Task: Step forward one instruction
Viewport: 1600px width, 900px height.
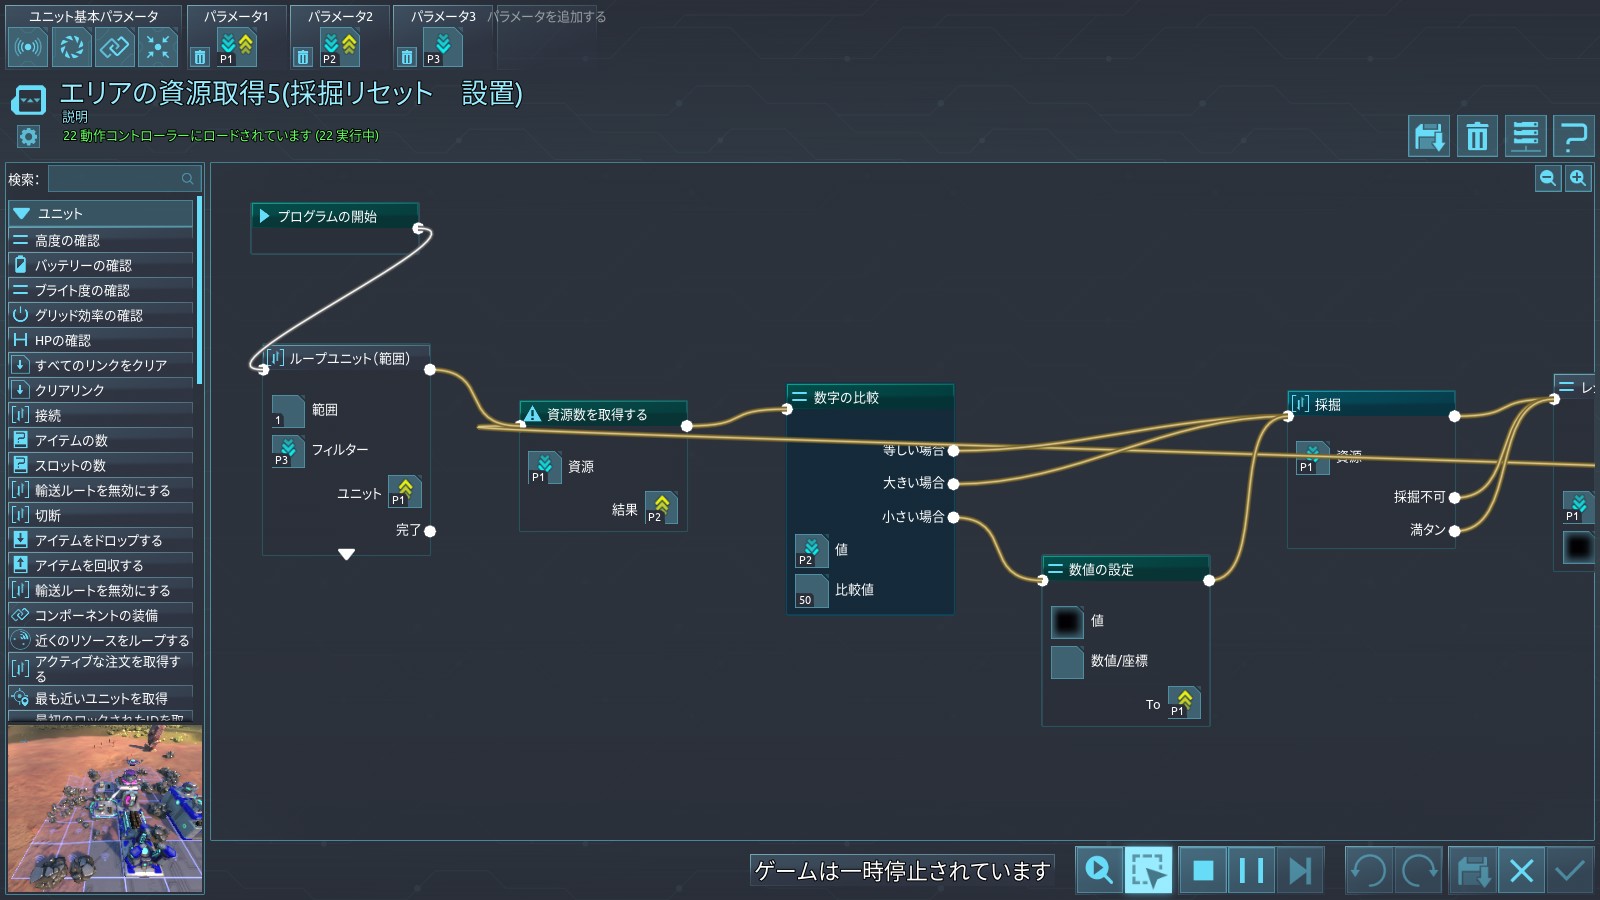Action: [1299, 870]
